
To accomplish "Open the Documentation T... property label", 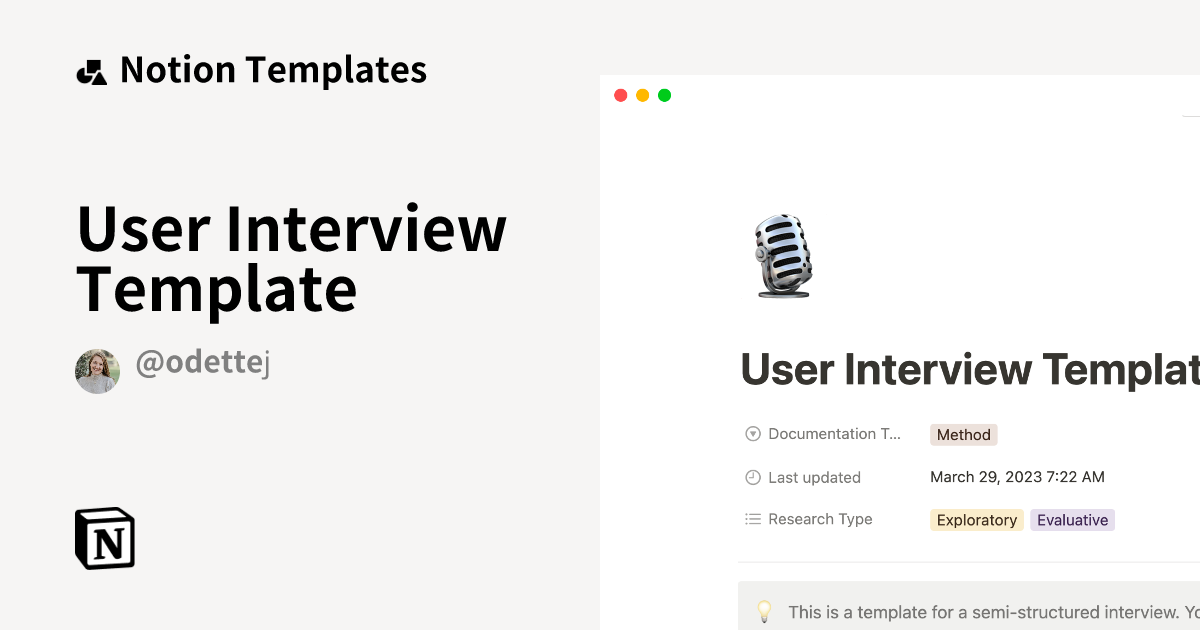I will (x=834, y=434).
